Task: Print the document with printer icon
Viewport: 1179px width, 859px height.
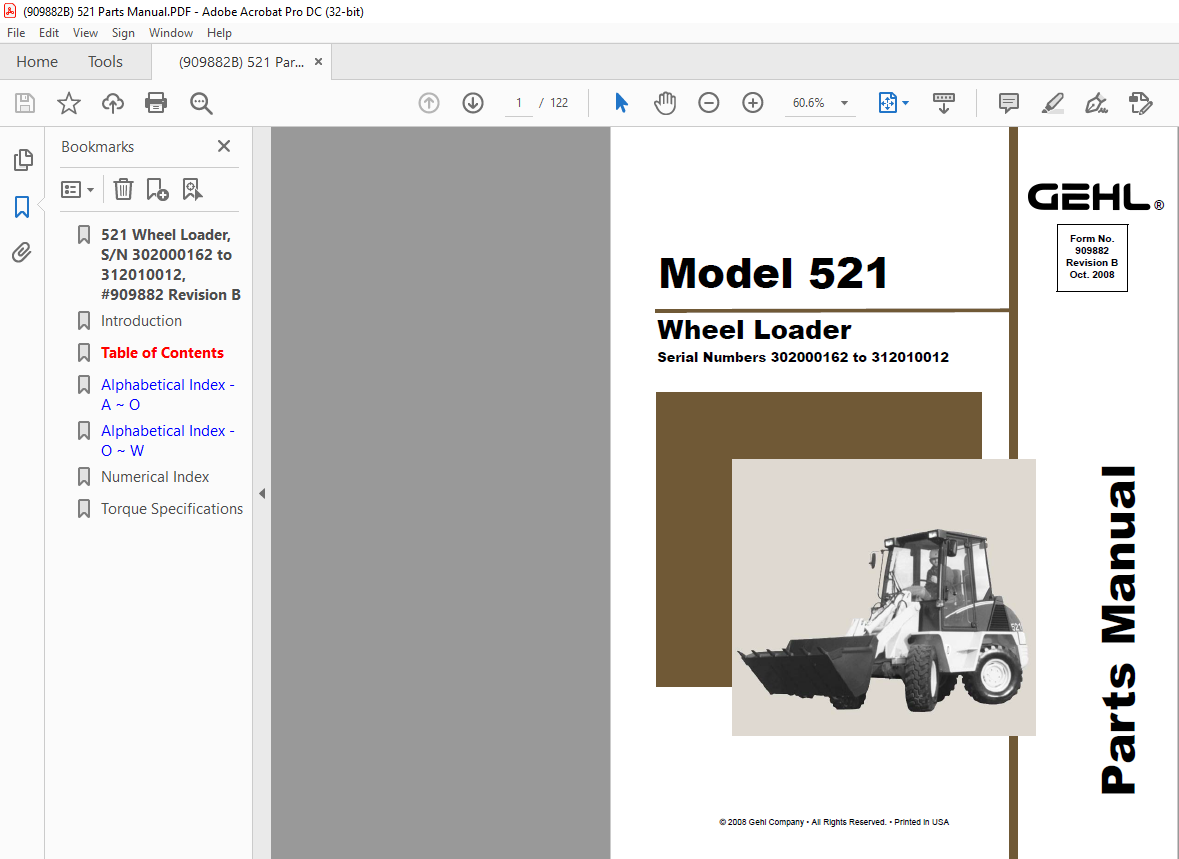Action: pos(156,103)
